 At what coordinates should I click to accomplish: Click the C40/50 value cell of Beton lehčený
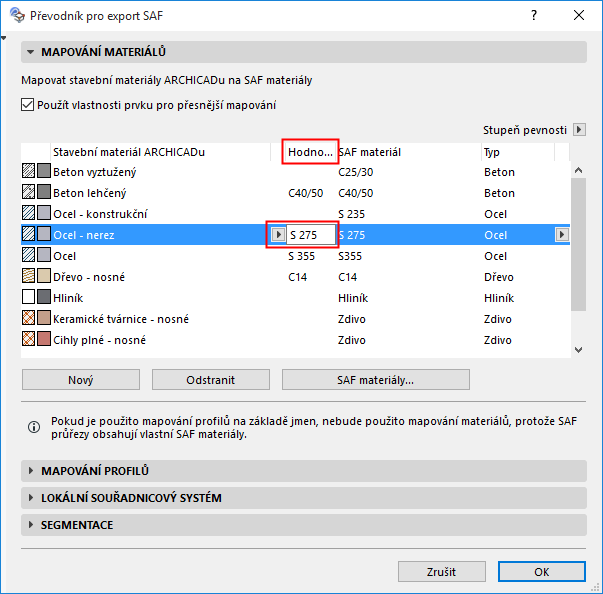tap(306, 193)
